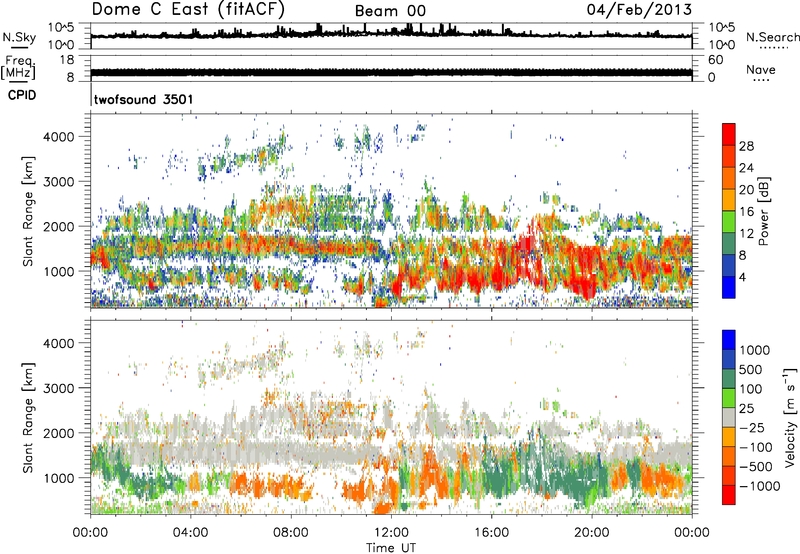
Task: Click the blue top of the velocity colorbar
Action: pyautogui.click(x=729, y=340)
